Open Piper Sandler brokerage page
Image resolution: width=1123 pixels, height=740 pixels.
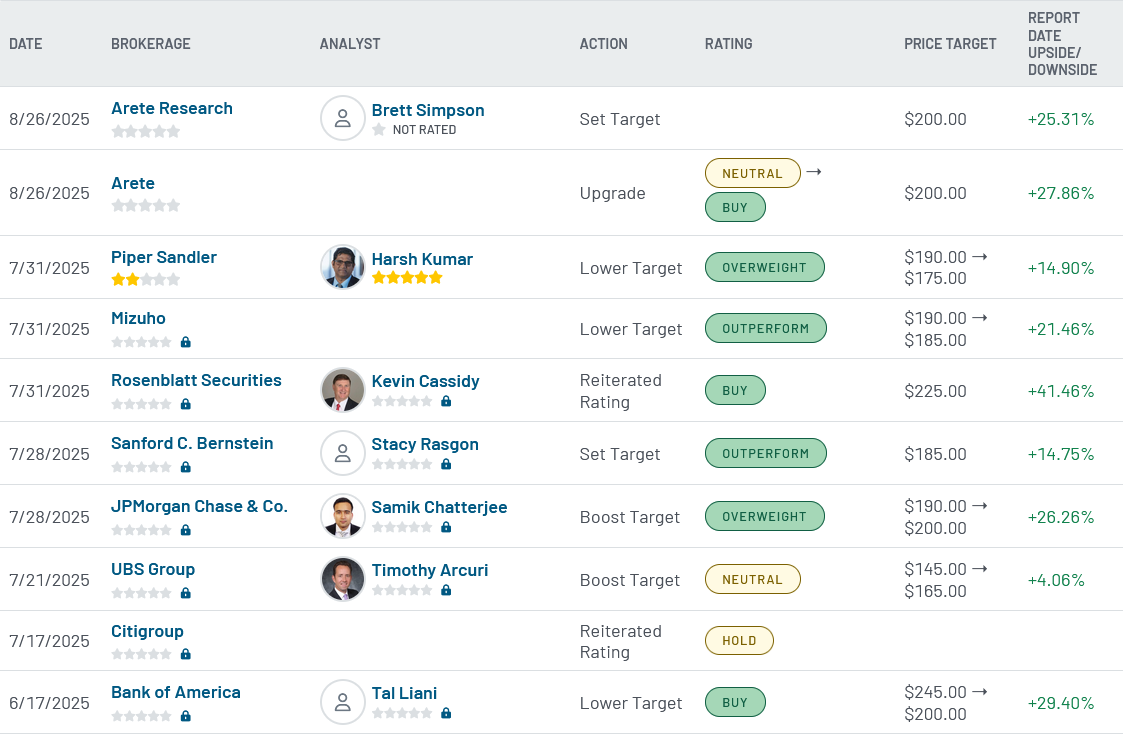[x=164, y=257]
